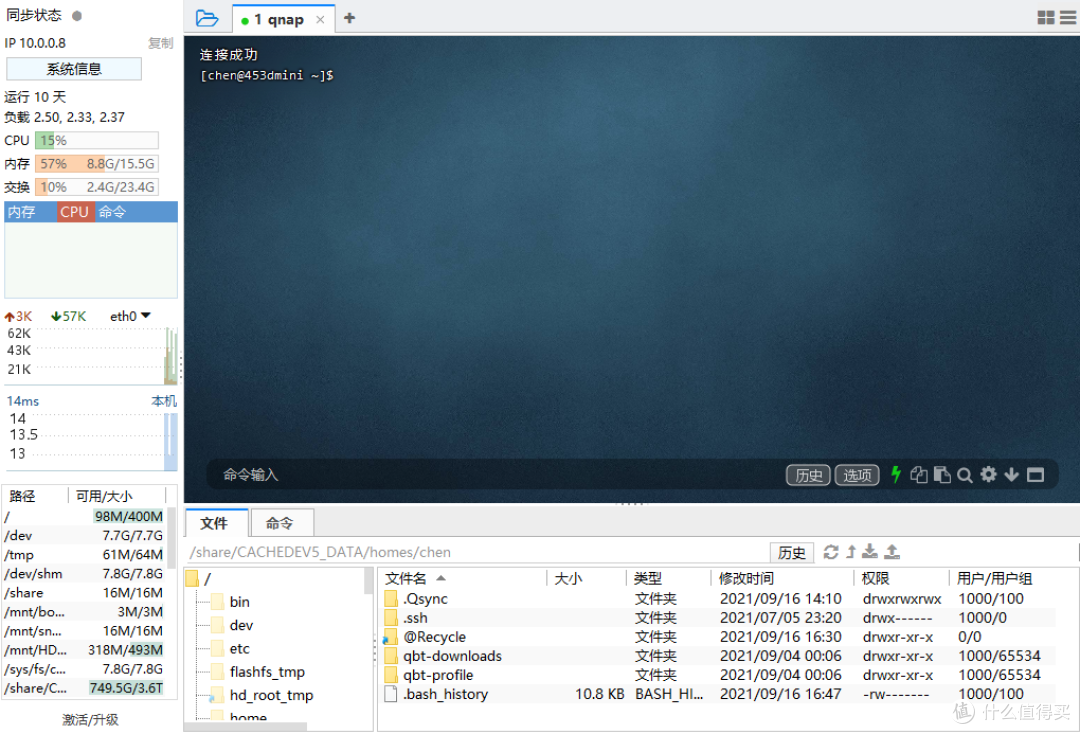Click the 本机 local ping label
This screenshot has width=1080, height=734.
click(x=164, y=401)
